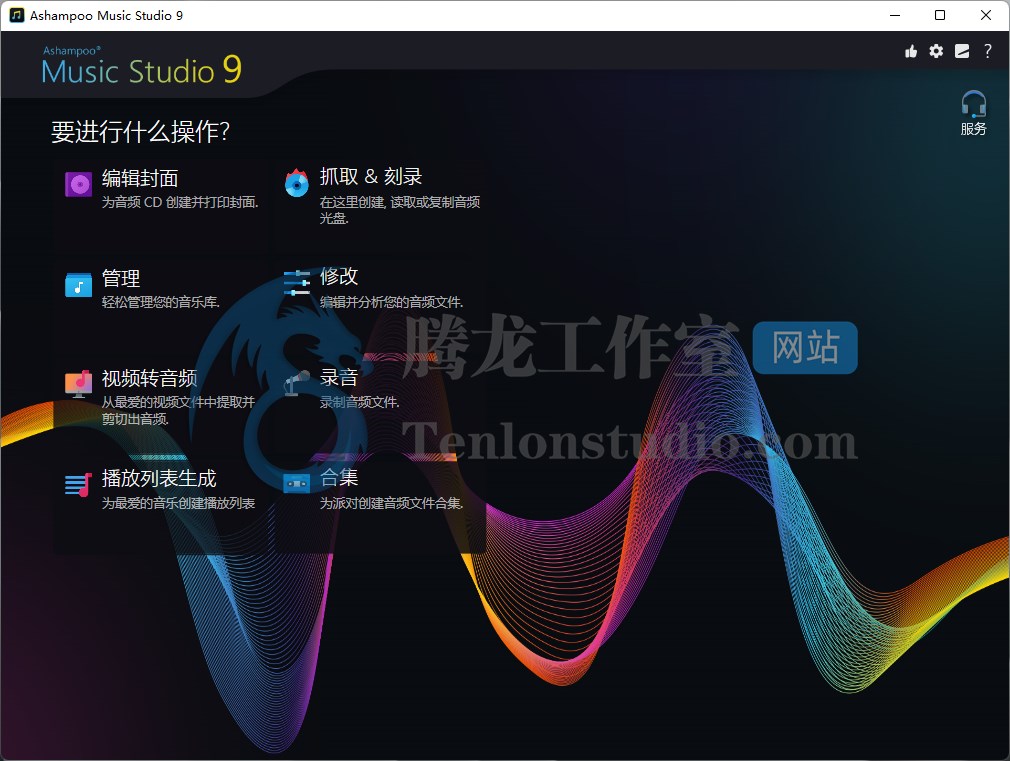This screenshot has height=761, width=1010.
Task: Click the playlist icon for 播放列表生成
Action: 79,485
